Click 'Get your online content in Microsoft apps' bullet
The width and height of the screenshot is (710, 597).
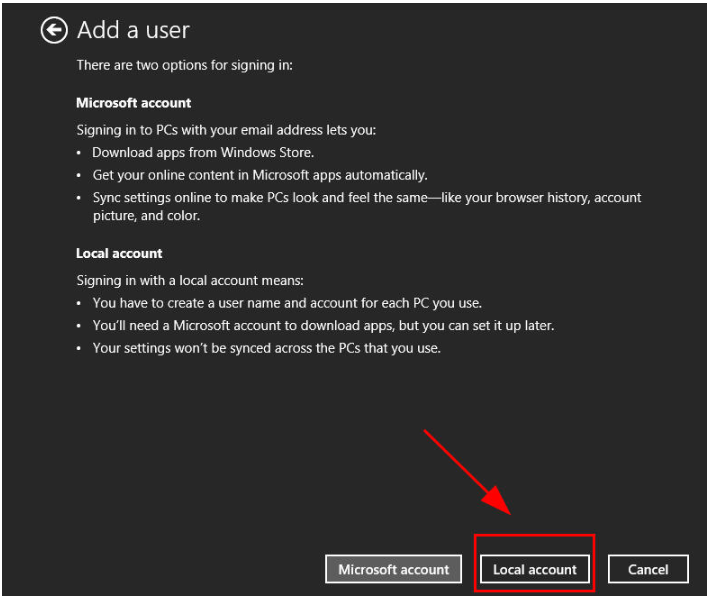pos(260,175)
